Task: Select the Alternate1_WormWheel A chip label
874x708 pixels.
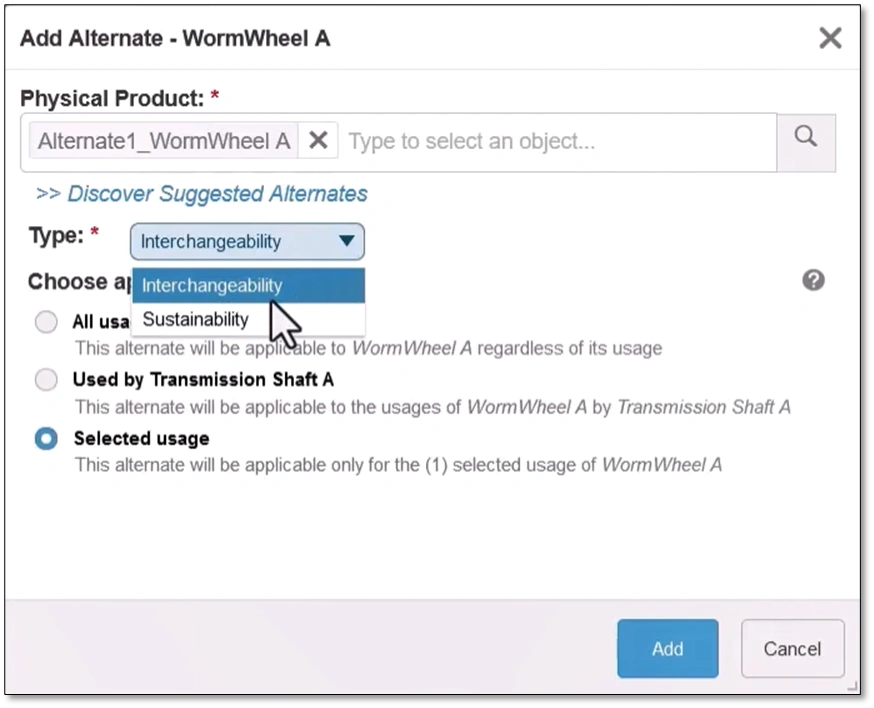Action: 163,141
